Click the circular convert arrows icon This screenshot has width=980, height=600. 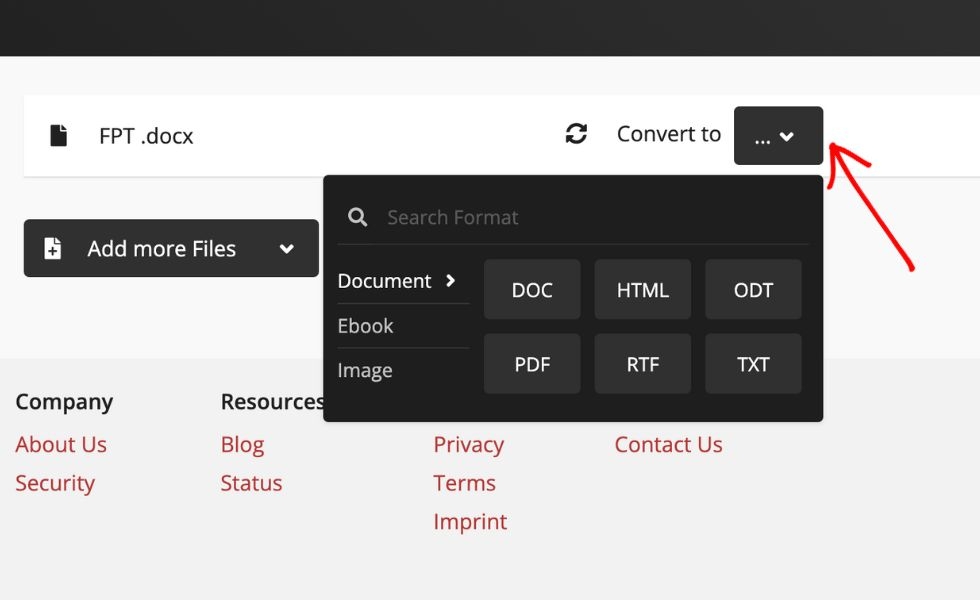[577, 132]
